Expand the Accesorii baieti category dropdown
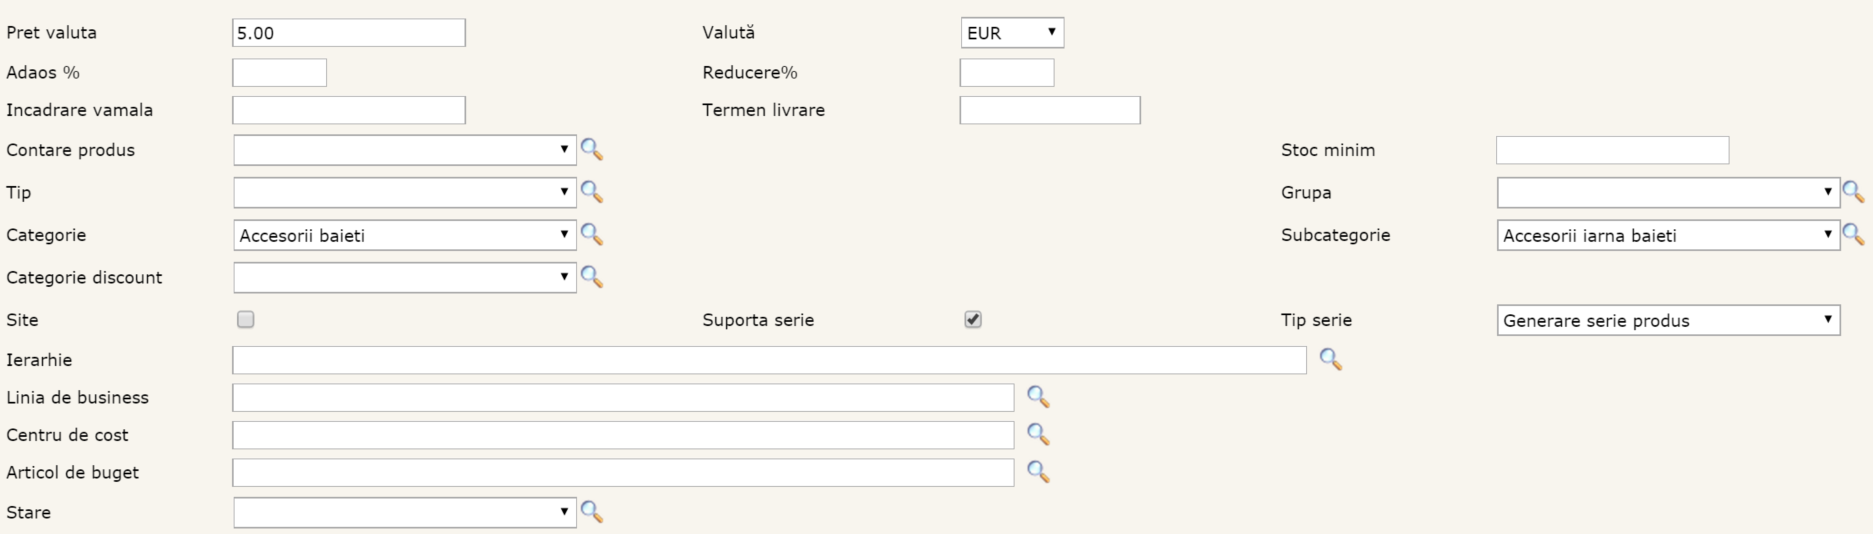Screen dimensions: 1873x534 (x=405, y=235)
